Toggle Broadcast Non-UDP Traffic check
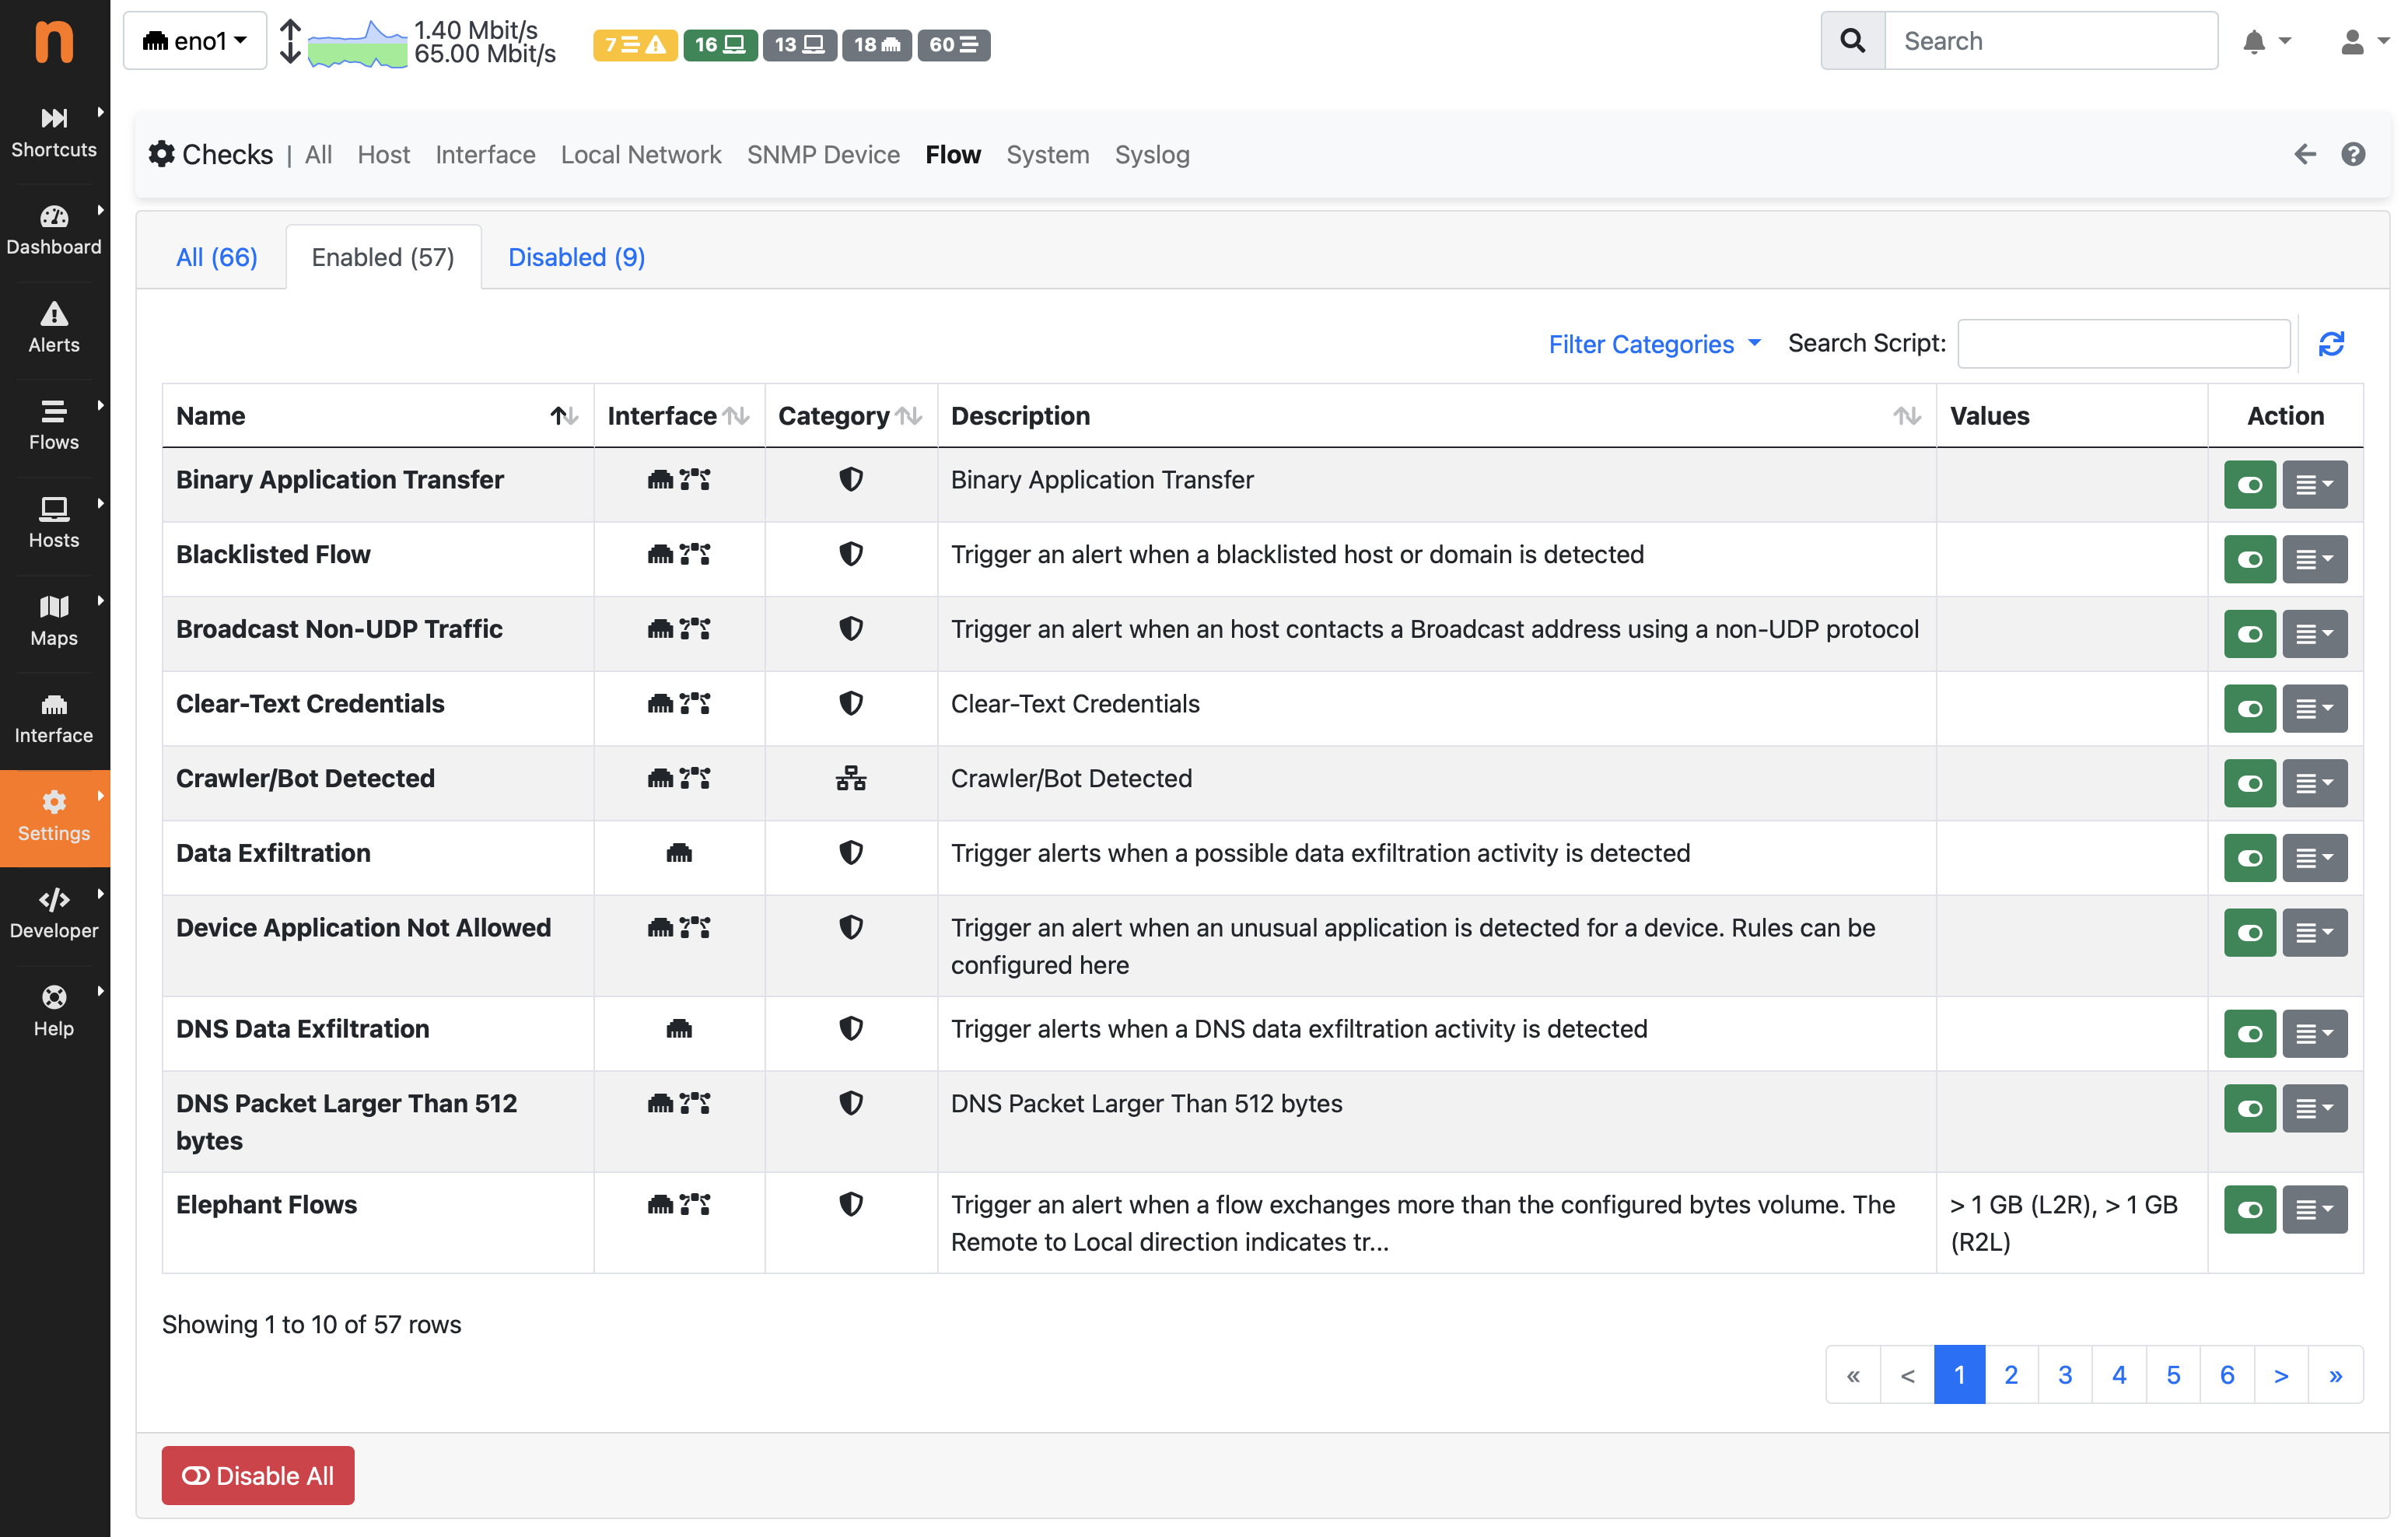 pos(2250,634)
